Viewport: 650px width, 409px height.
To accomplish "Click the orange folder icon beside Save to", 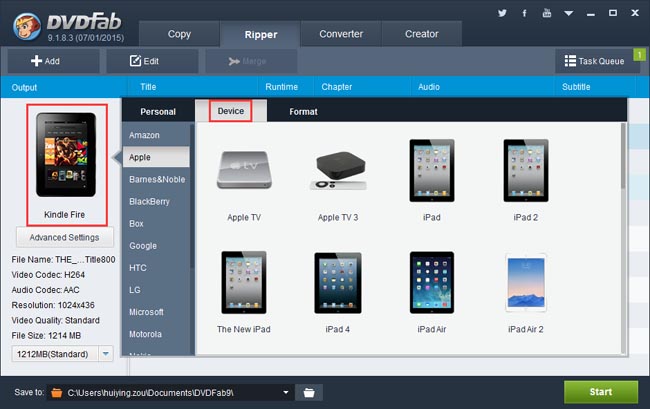I will [x=56, y=392].
